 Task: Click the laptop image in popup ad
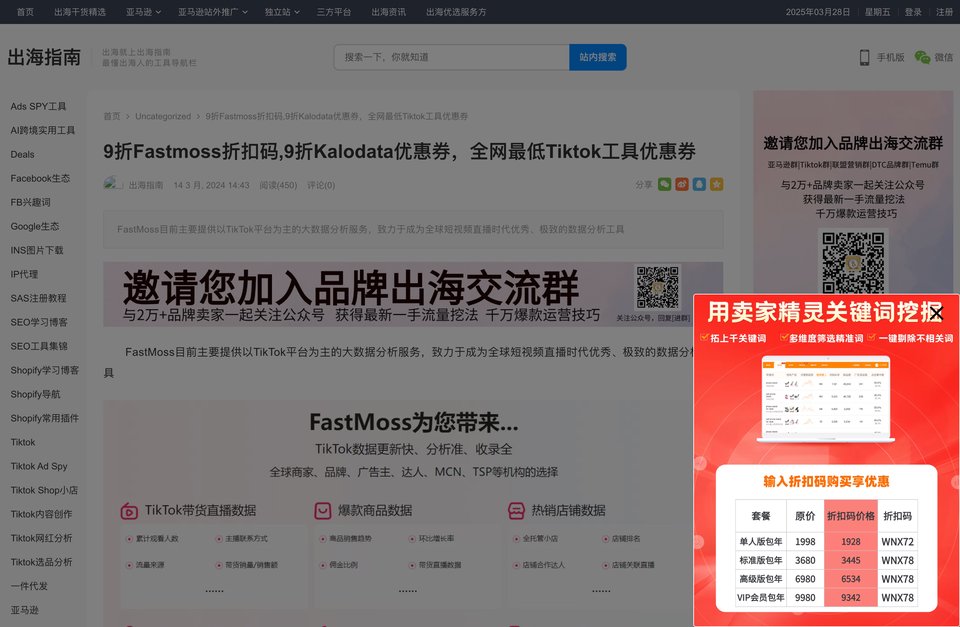coord(825,399)
